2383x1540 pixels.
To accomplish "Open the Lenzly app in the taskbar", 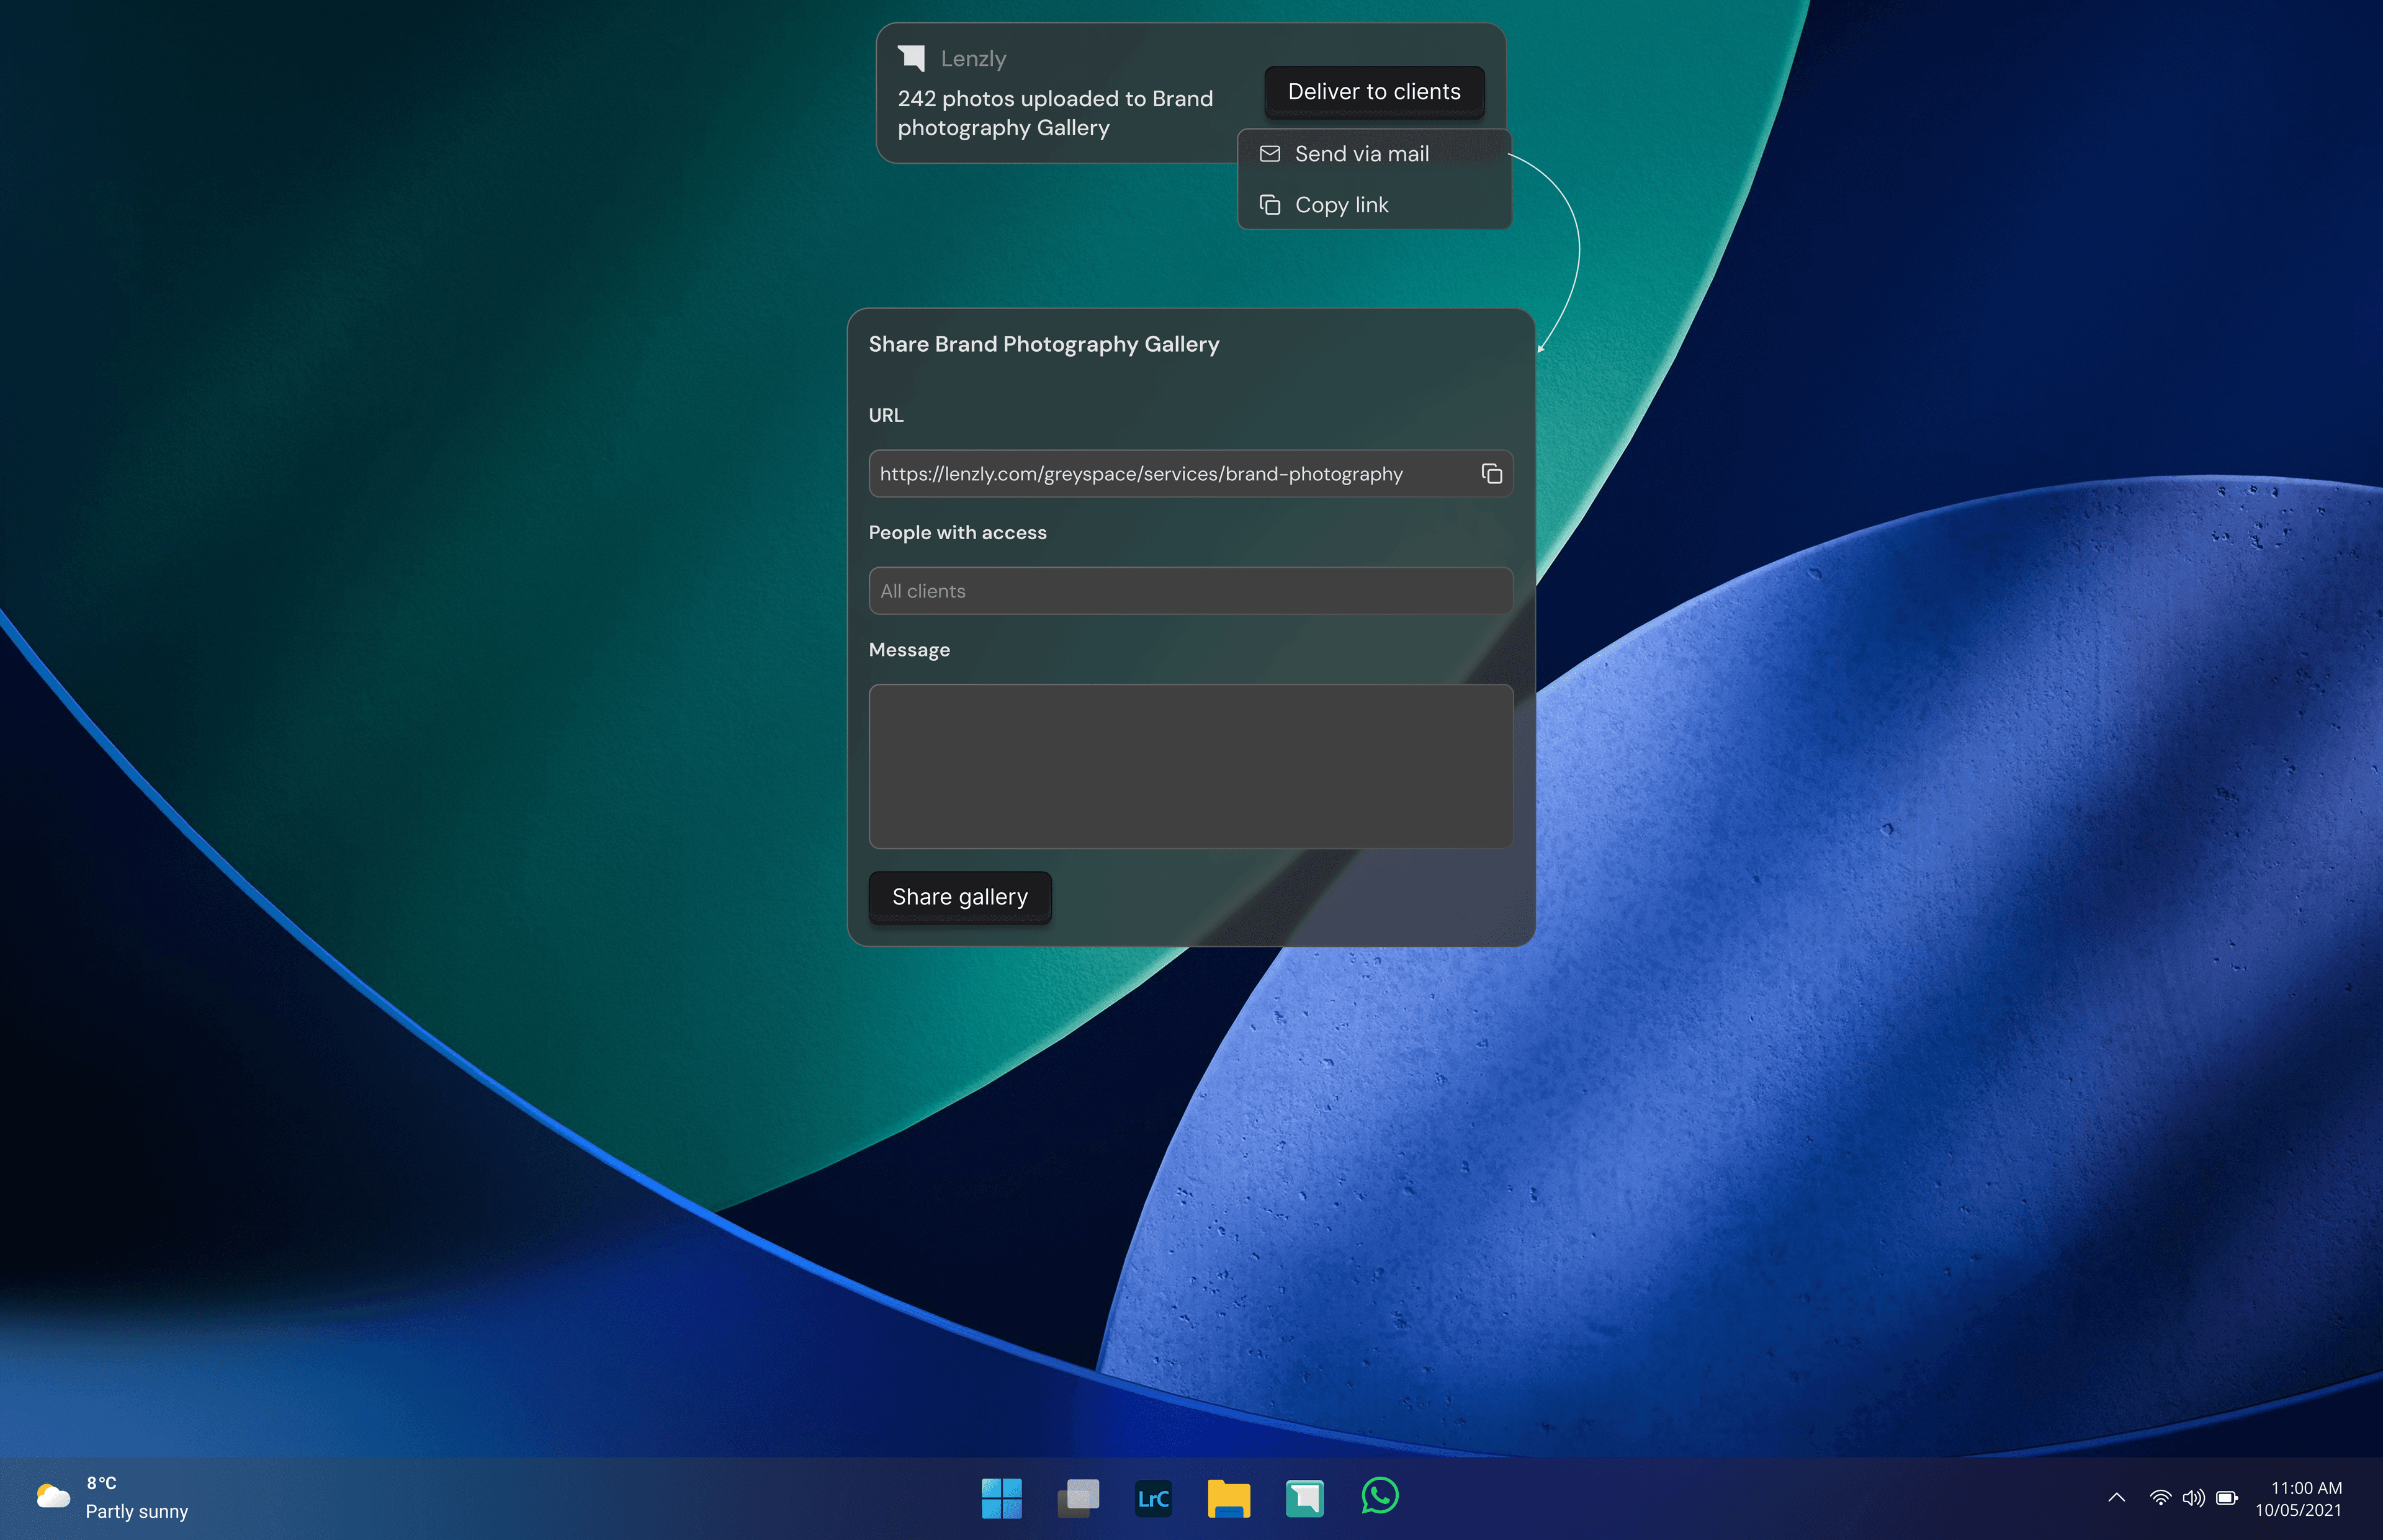I will point(1304,1498).
